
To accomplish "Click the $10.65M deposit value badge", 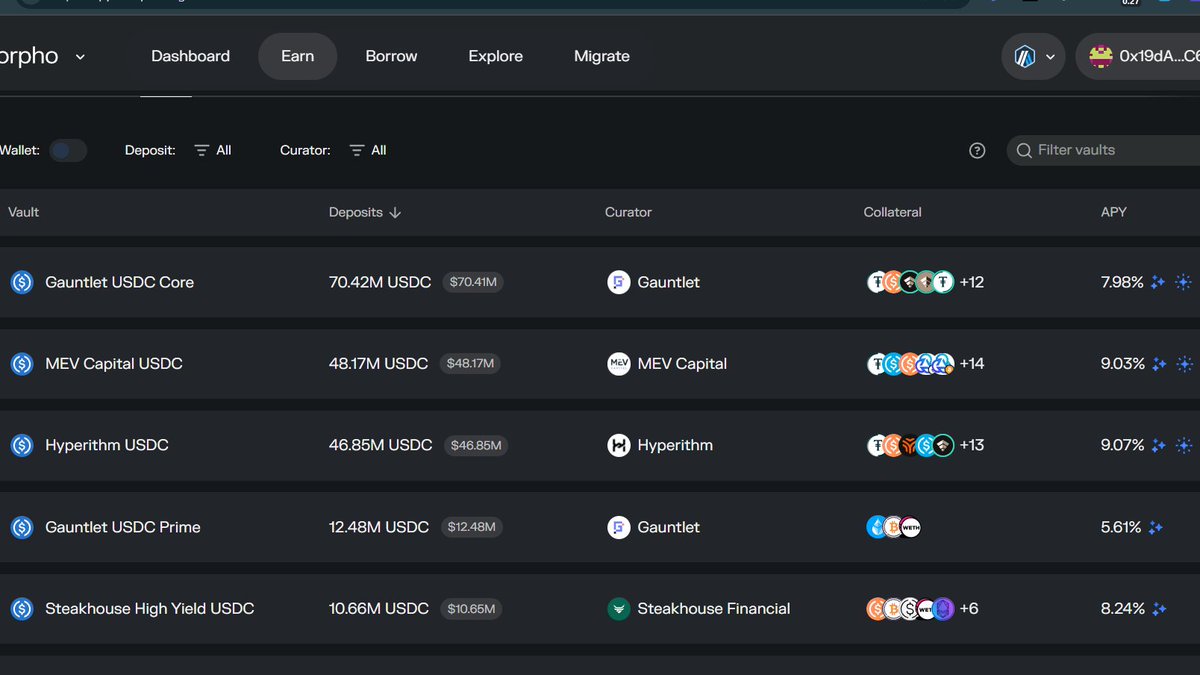I will [473, 608].
